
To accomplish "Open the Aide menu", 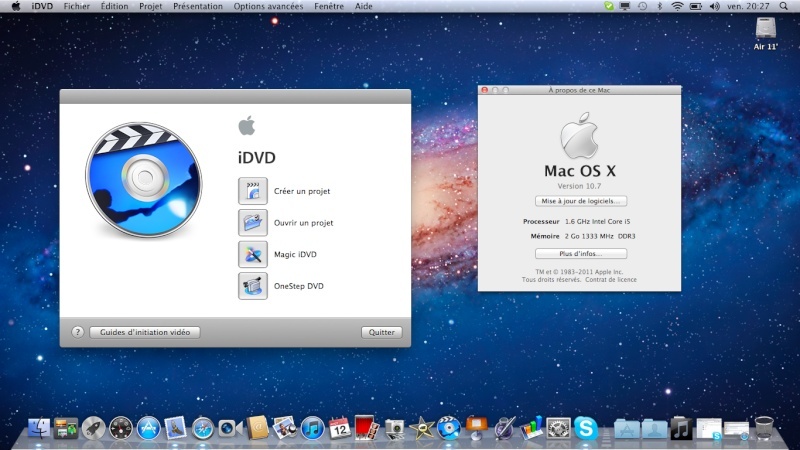I will pyautogui.click(x=363, y=6).
